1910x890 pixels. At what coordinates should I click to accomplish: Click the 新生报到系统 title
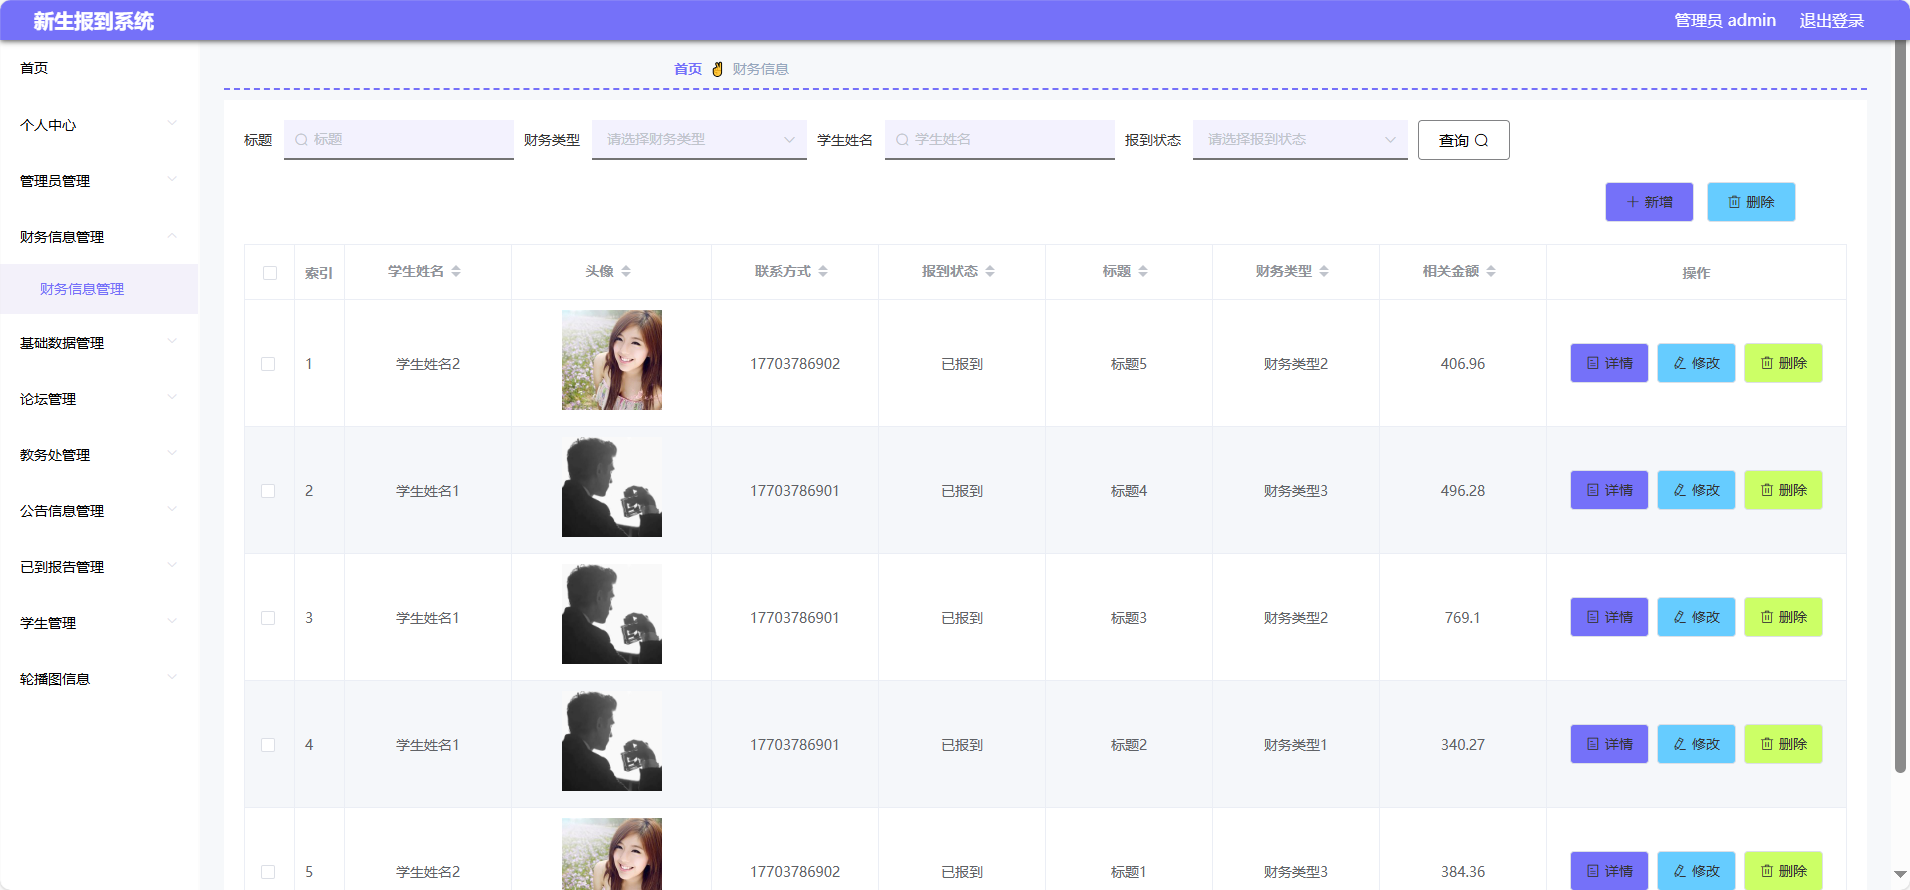[94, 21]
